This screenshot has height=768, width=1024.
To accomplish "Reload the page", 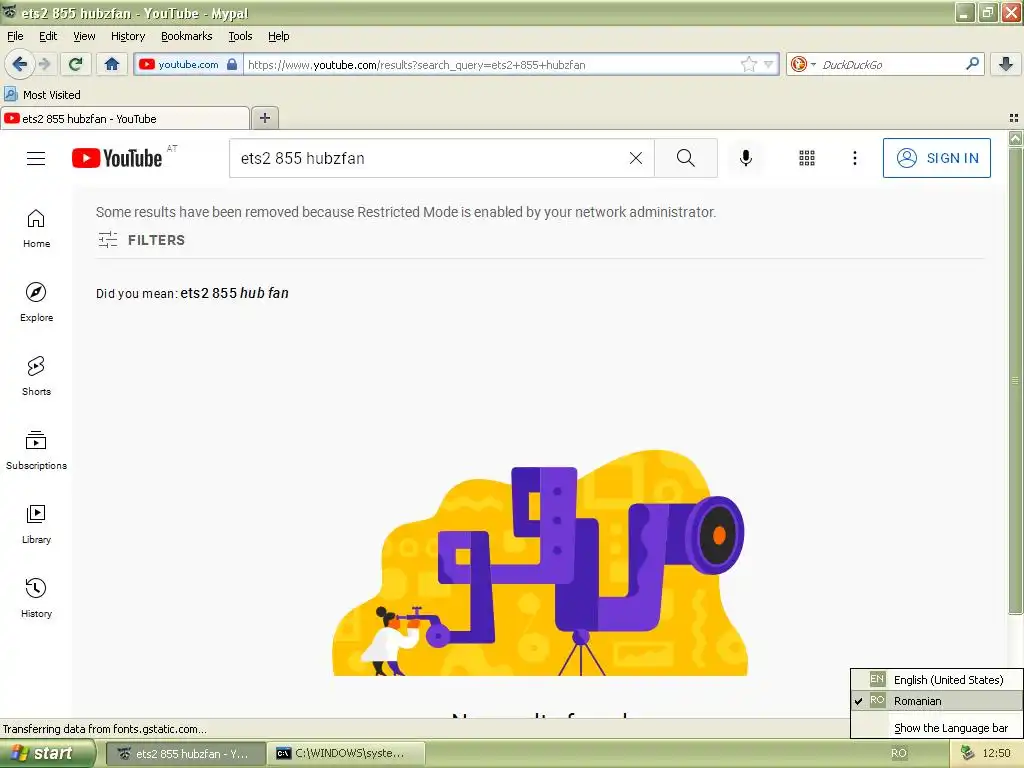I will [76, 64].
